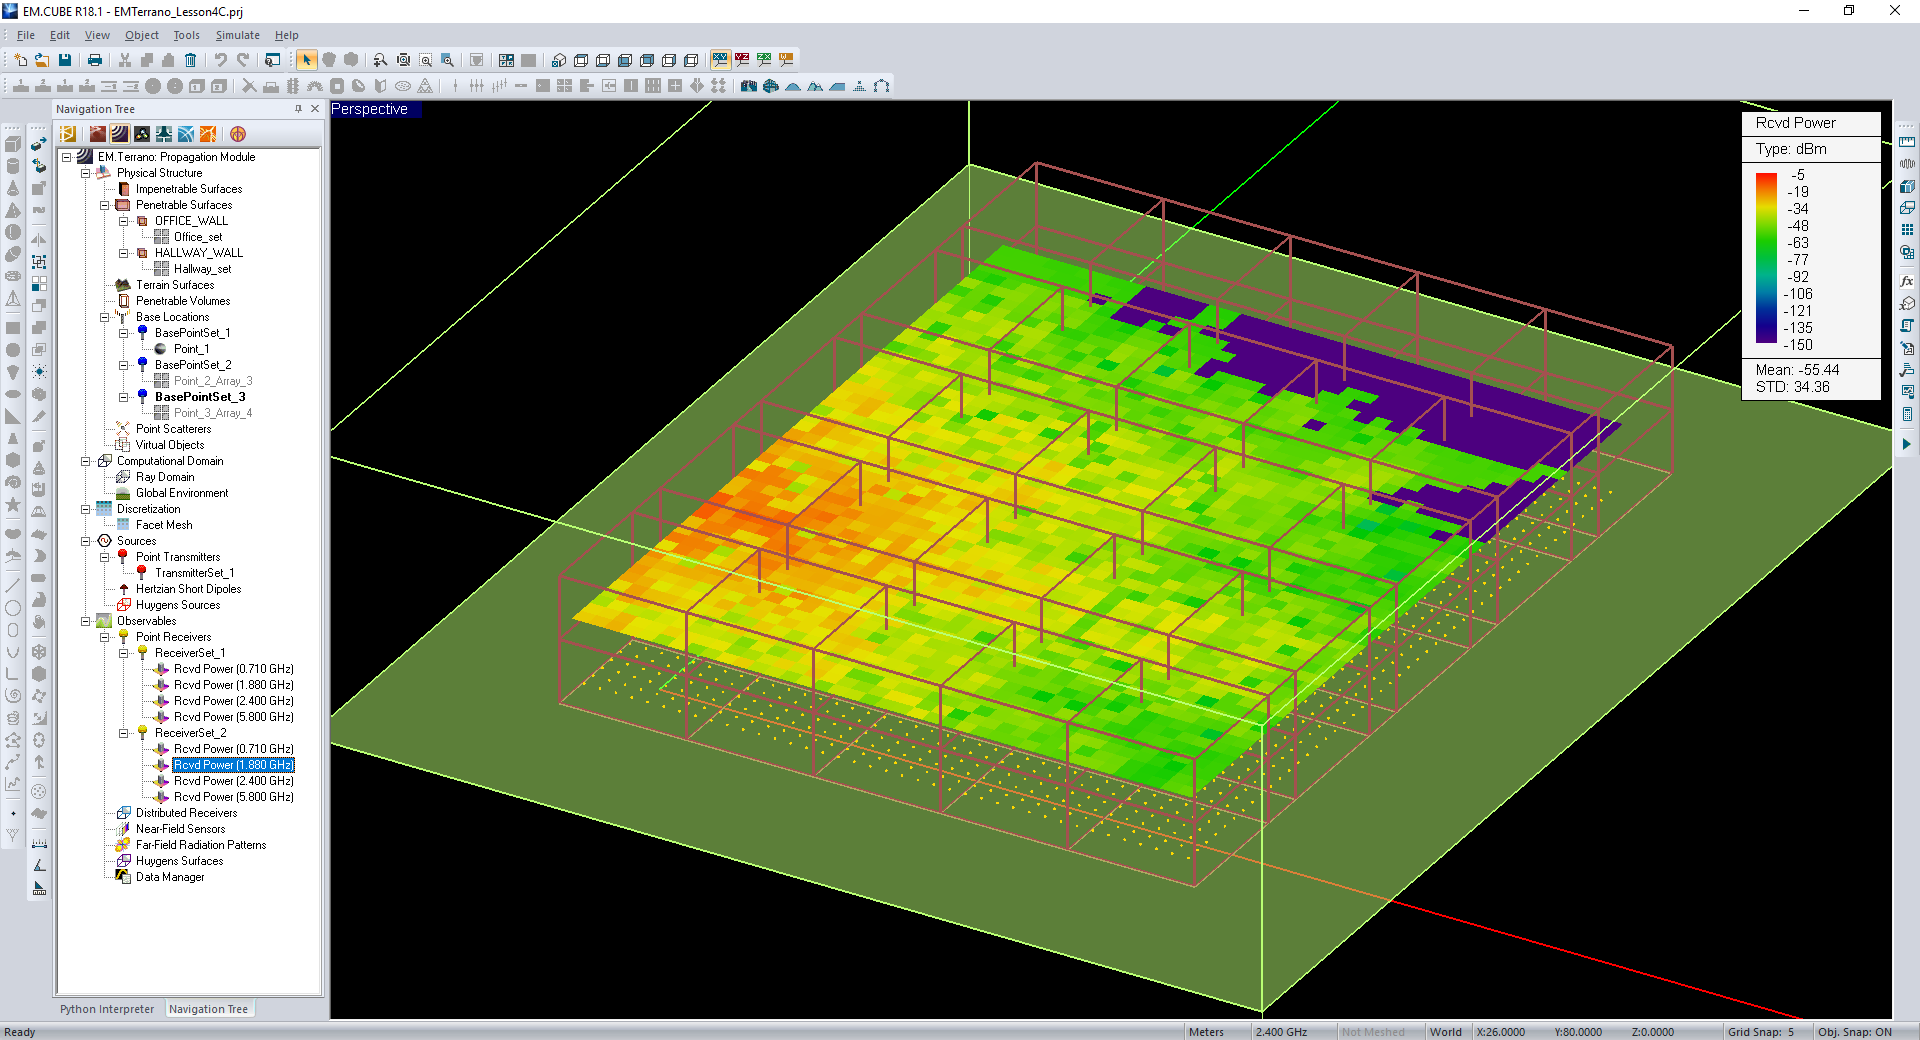Select Rcvd Power (5.800 GHz) under ReceiverSet_1
1920x1040 pixels.
point(233,717)
